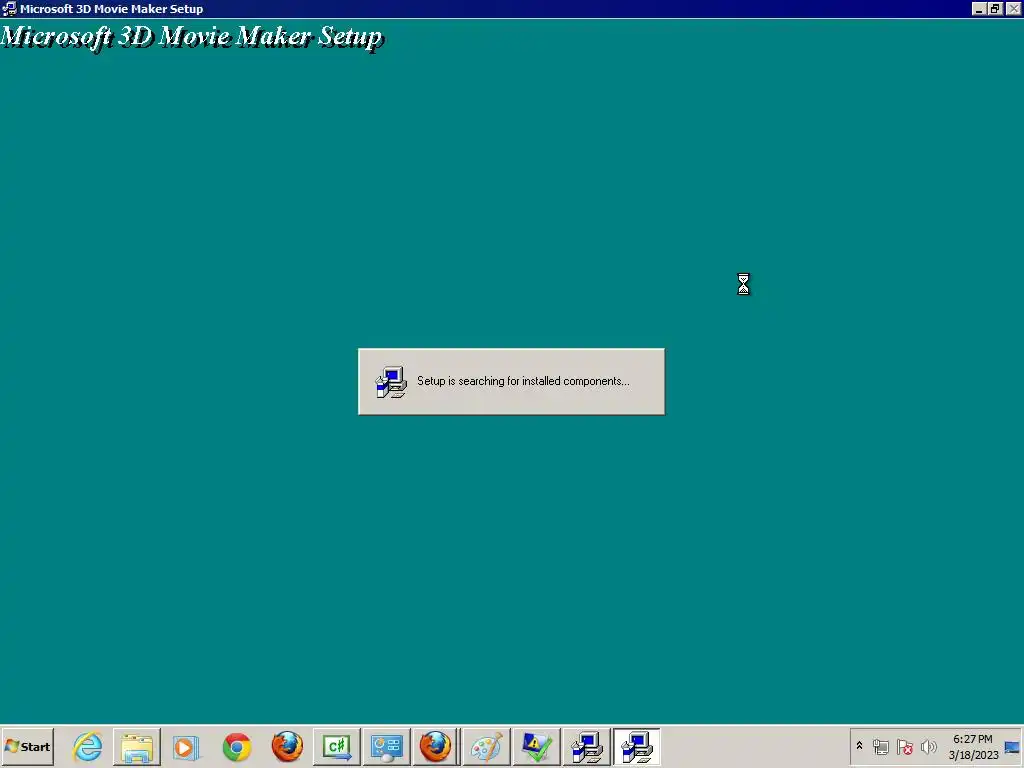The height and width of the screenshot is (768, 1024).
Task: Open the warning checkmark taskbar program
Action: pyautogui.click(x=537, y=746)
